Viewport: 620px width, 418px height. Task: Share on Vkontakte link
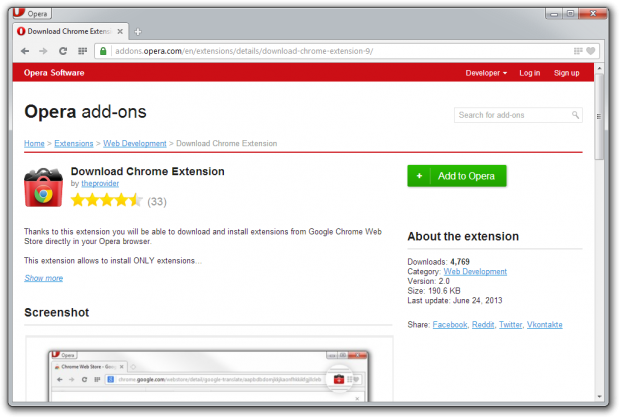pos(544,325)
